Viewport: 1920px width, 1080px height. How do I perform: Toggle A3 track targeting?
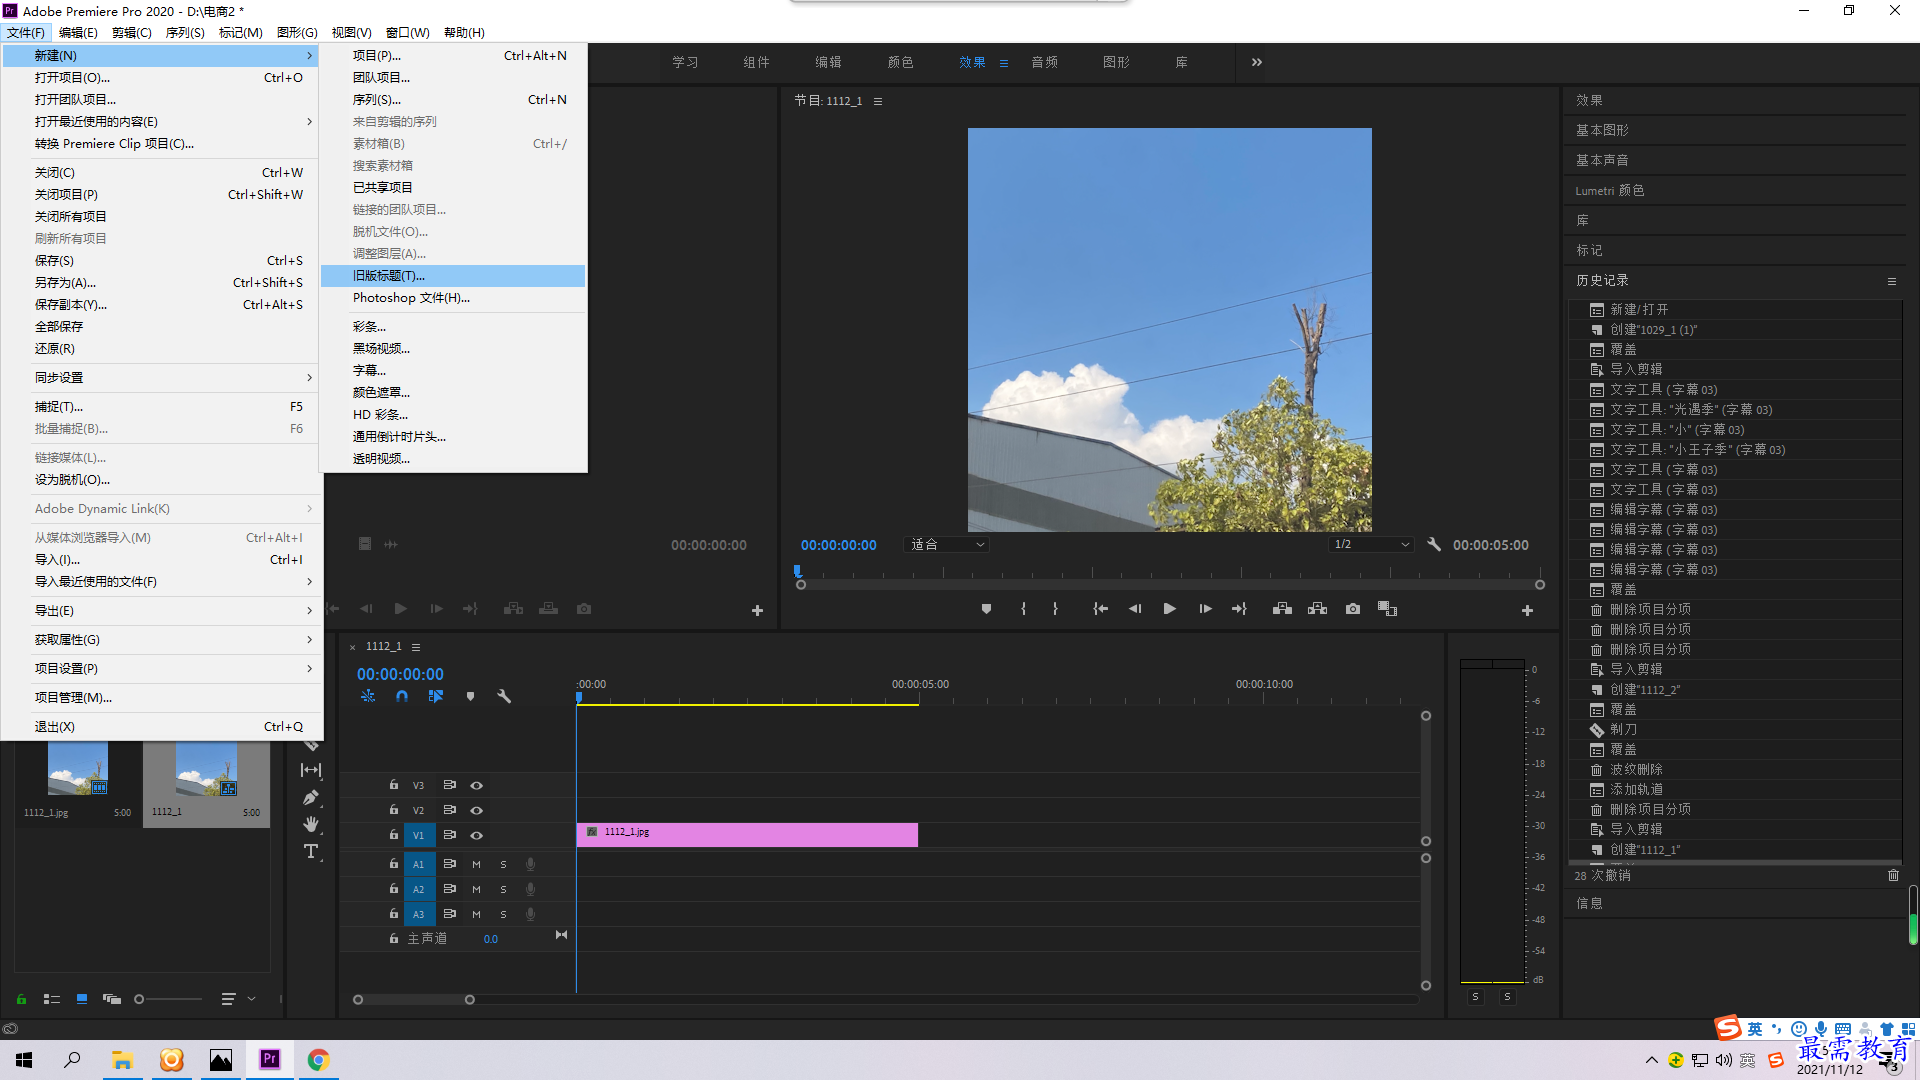click(x=419, y=914)
